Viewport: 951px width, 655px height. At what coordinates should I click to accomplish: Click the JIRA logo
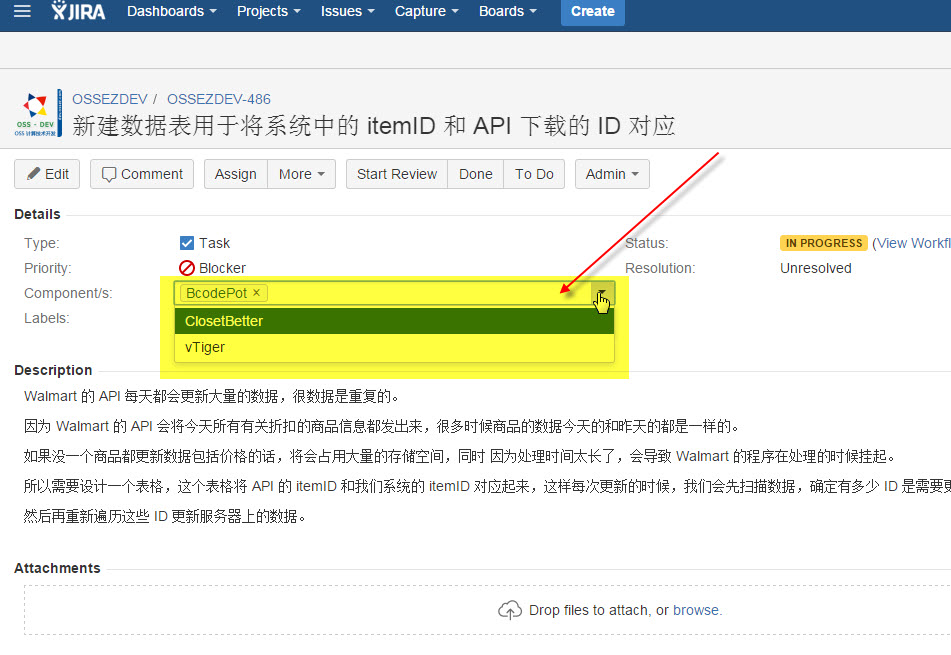point(78,11)
